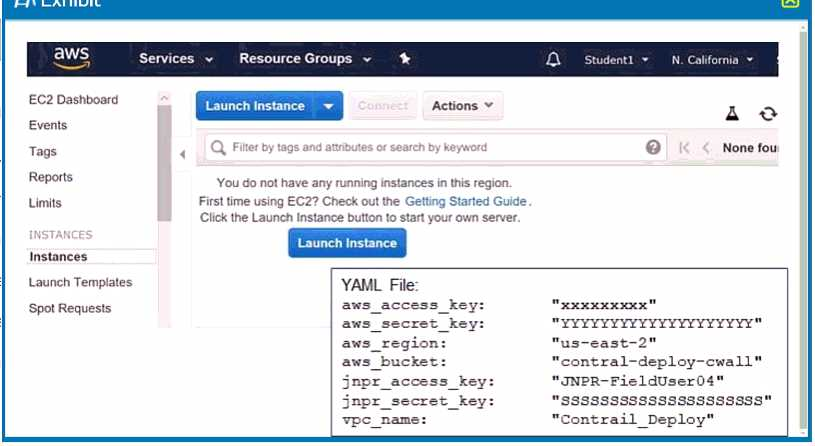Click the AWS logo home icon
815x446 pixels.
(x=72, y=58)
